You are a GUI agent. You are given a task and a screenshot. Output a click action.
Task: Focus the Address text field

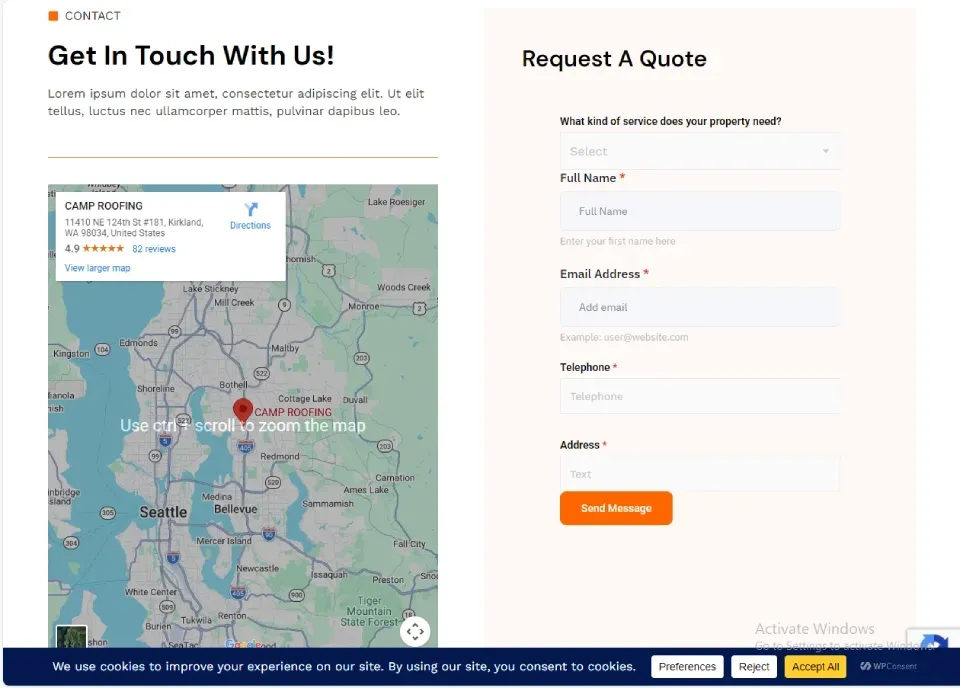[x=700, y=474]
